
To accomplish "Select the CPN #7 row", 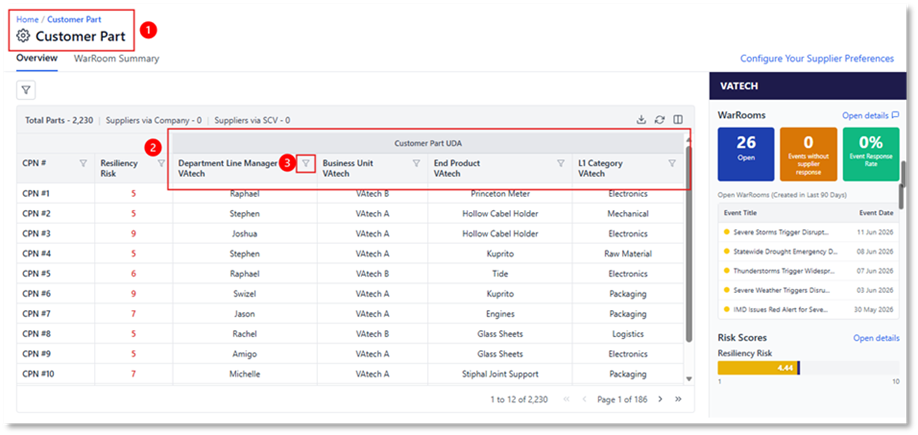I will tap(351, 314).
